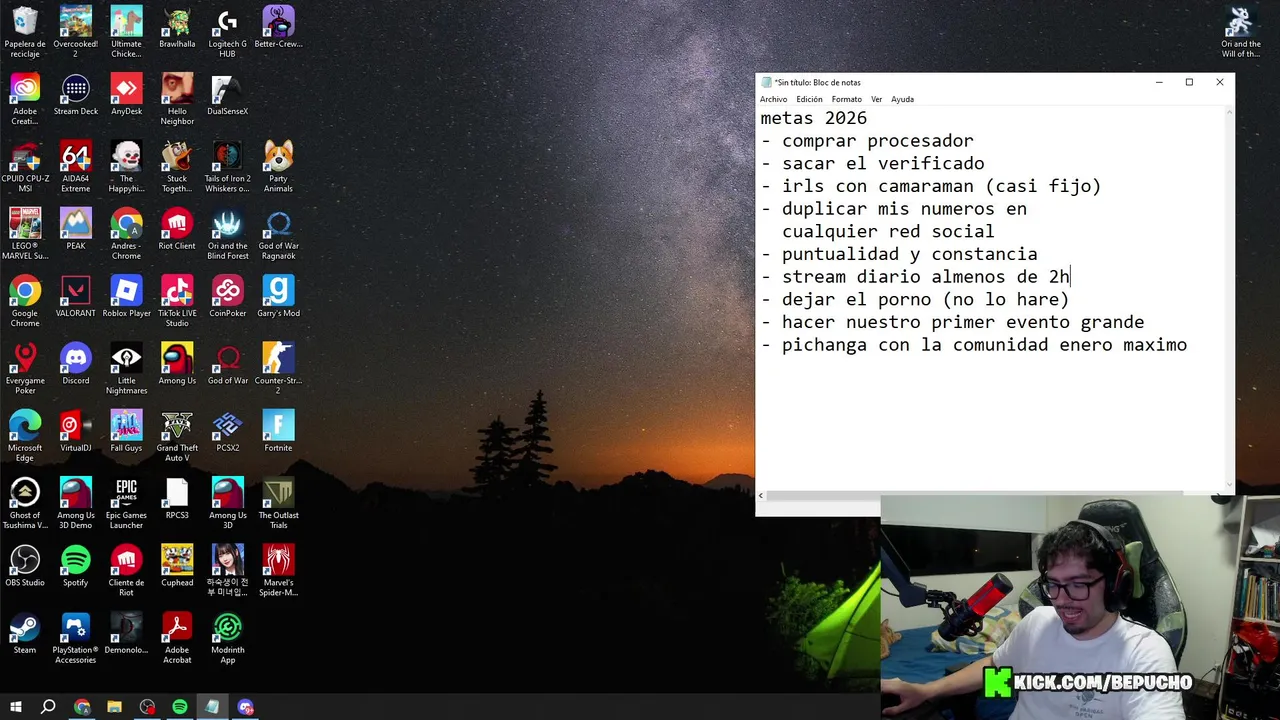This screenshot has width=1280, height=720.
Task: Select the Party Animals icon
Action: point(278,167)
